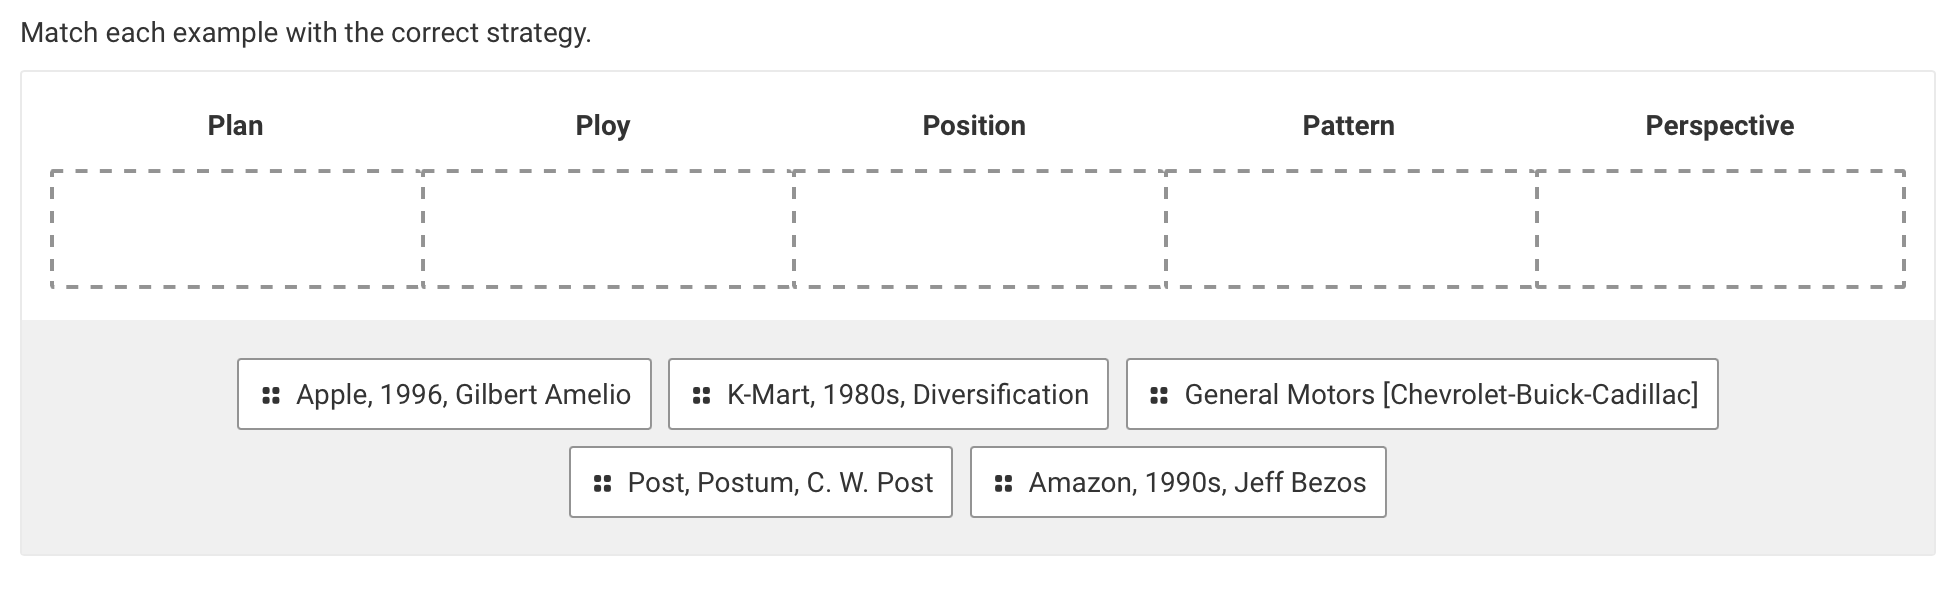Screen dimensions: 1952x606
Task: Click the General Motors chip drag handle
Action: [x=1159, y=395]
